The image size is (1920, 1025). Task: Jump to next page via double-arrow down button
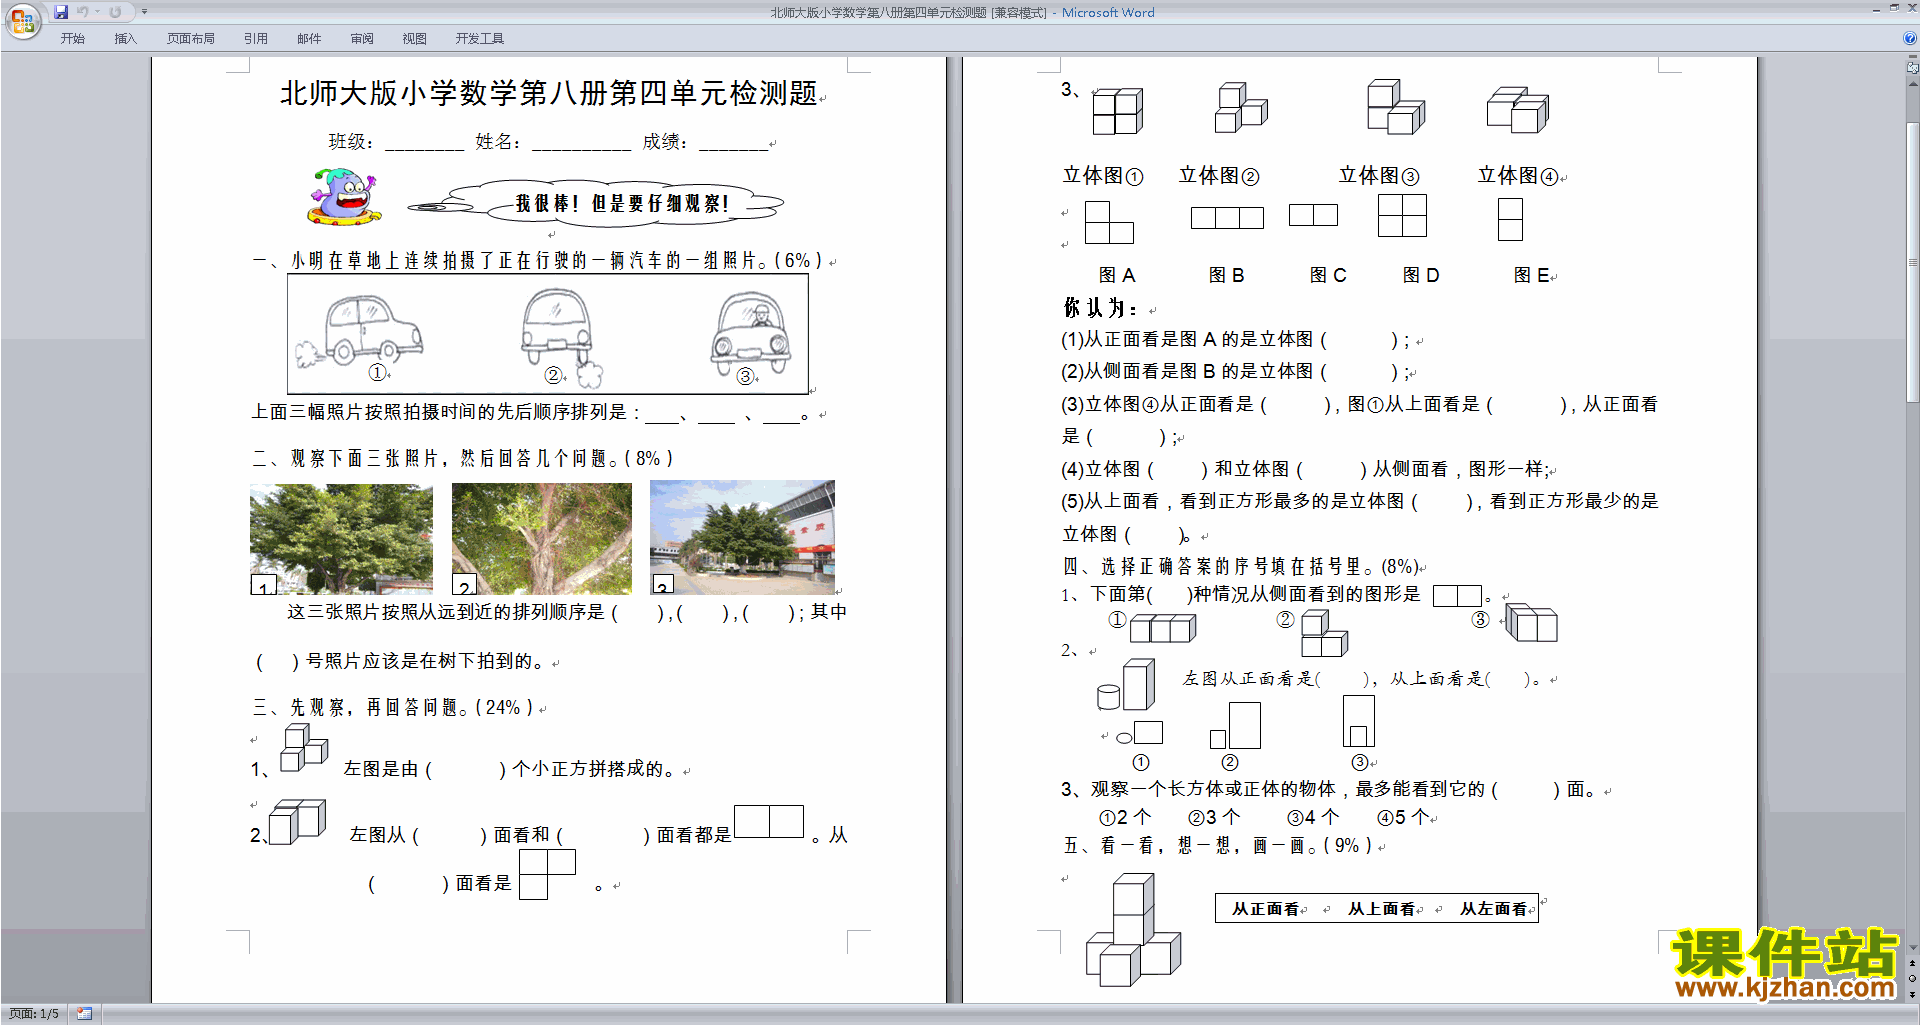1913,994
